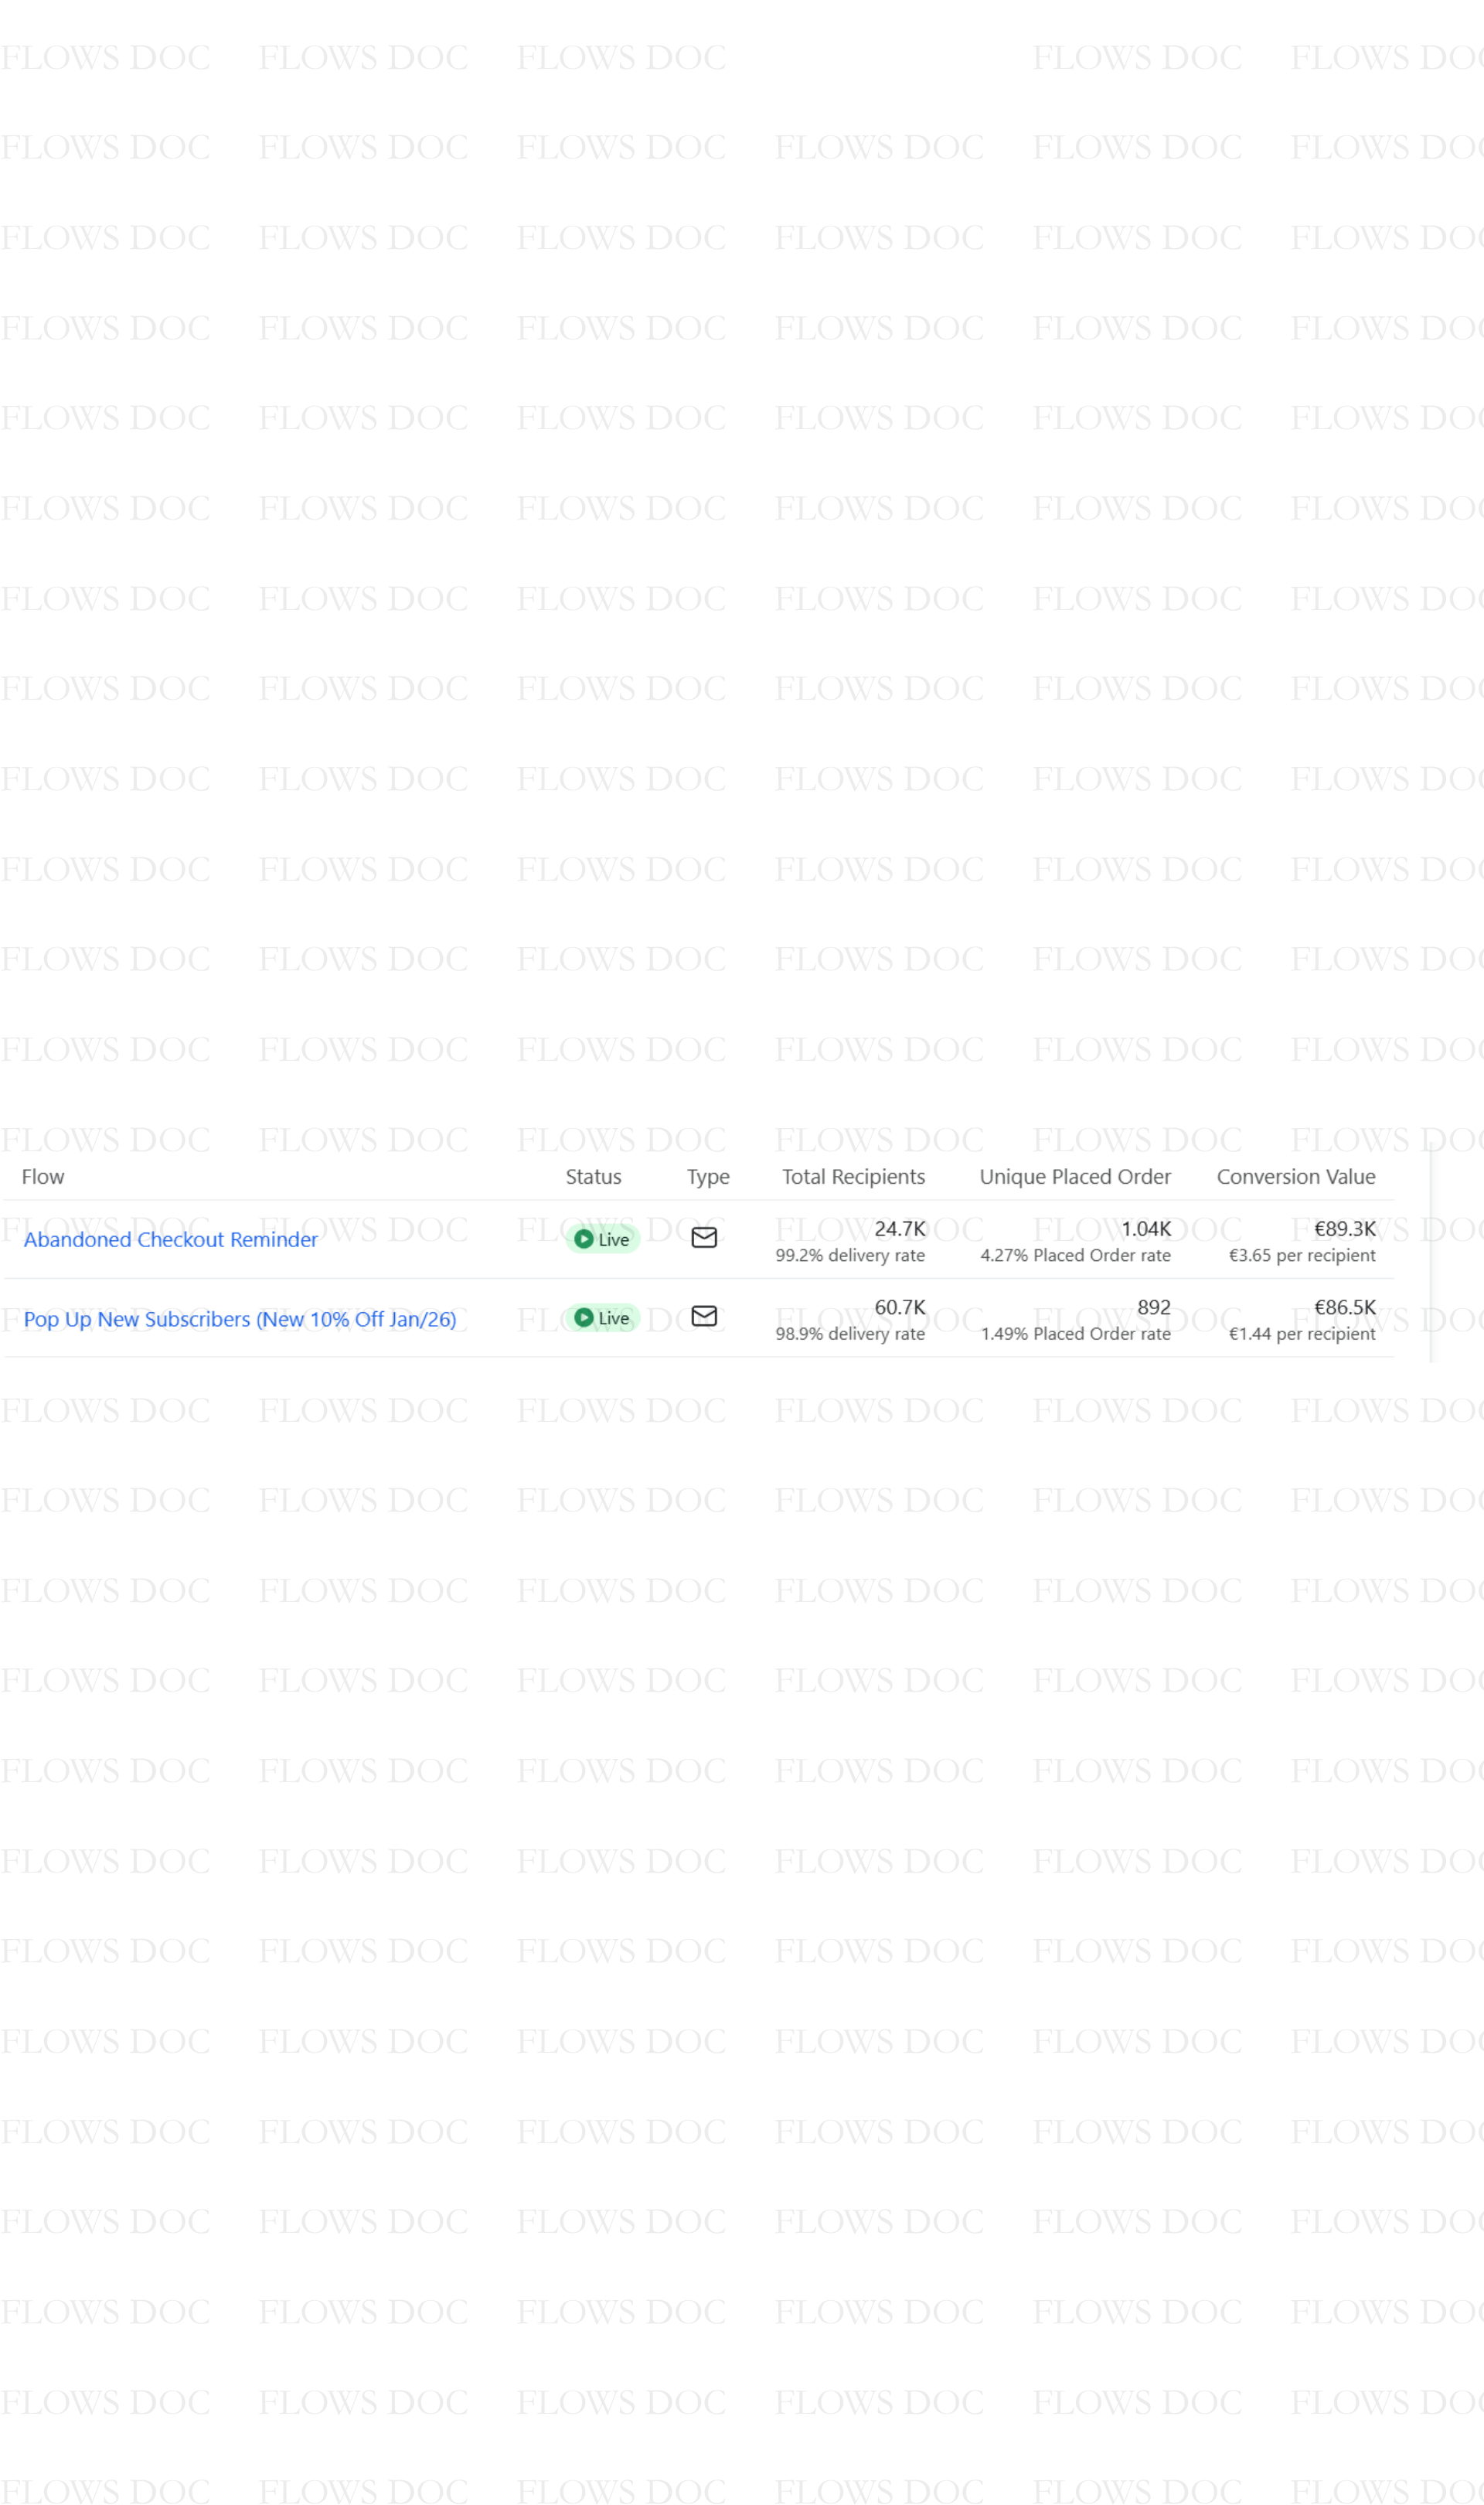
Task: Select the 1.49% Placed Order rate text
Action: (1076, 1334)
